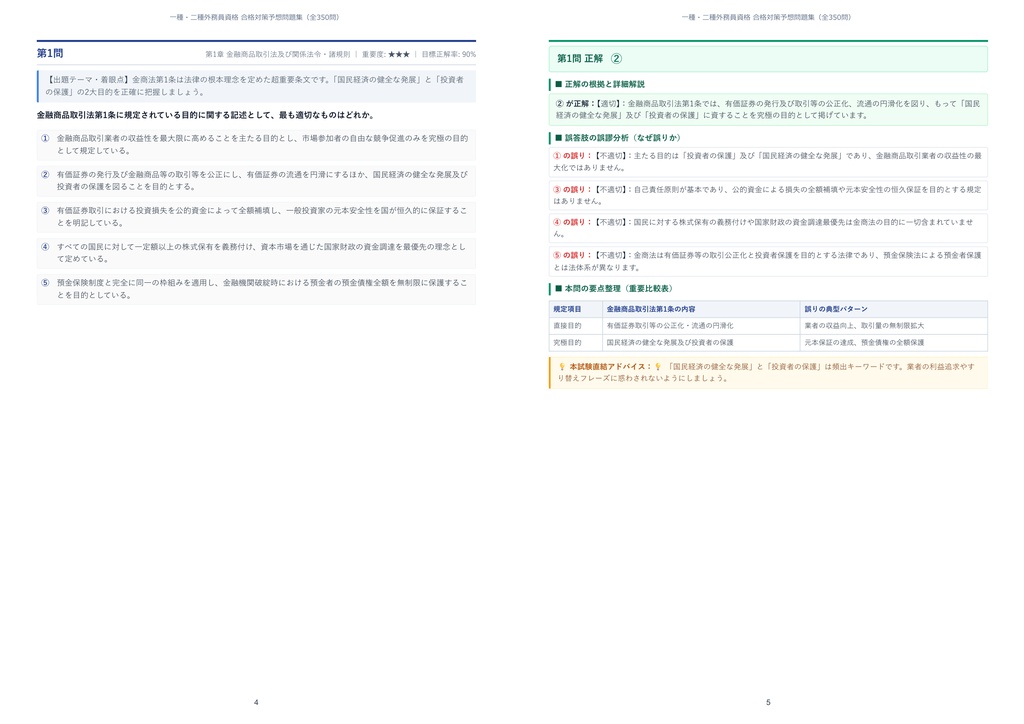Click circled number ④ of the fourth answer choice
Viewport: 1024px width, 724px height.
pos(45,247)
